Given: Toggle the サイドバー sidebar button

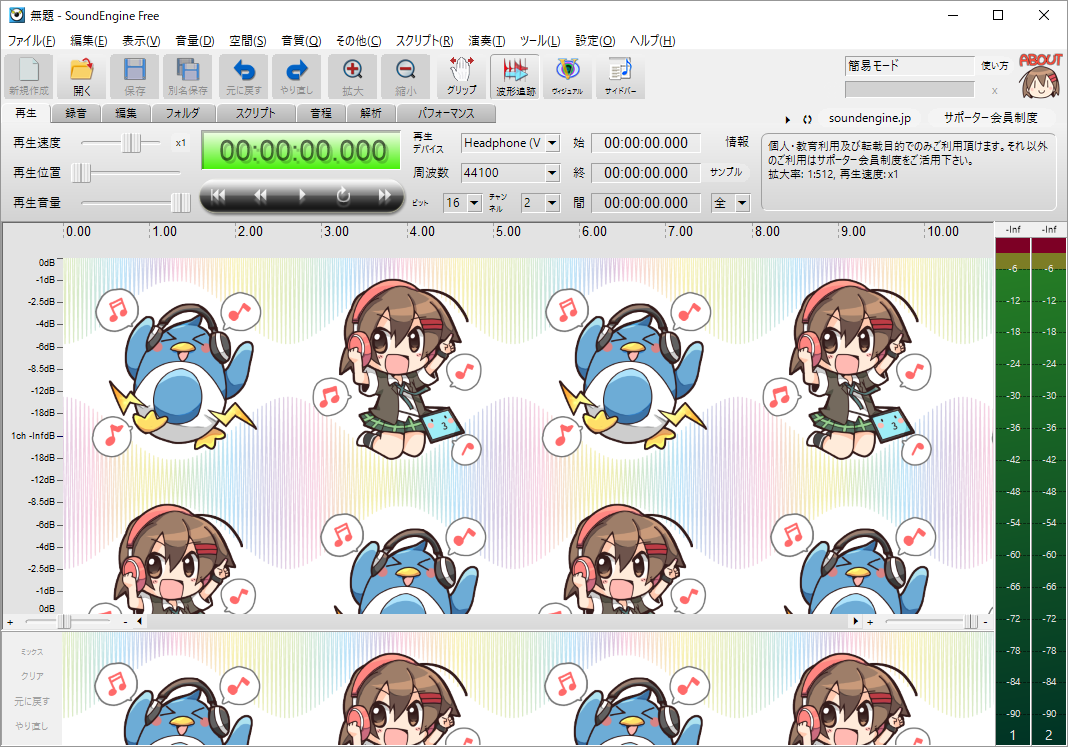Looking at the screenshot, I should click(x=621, y=76).
